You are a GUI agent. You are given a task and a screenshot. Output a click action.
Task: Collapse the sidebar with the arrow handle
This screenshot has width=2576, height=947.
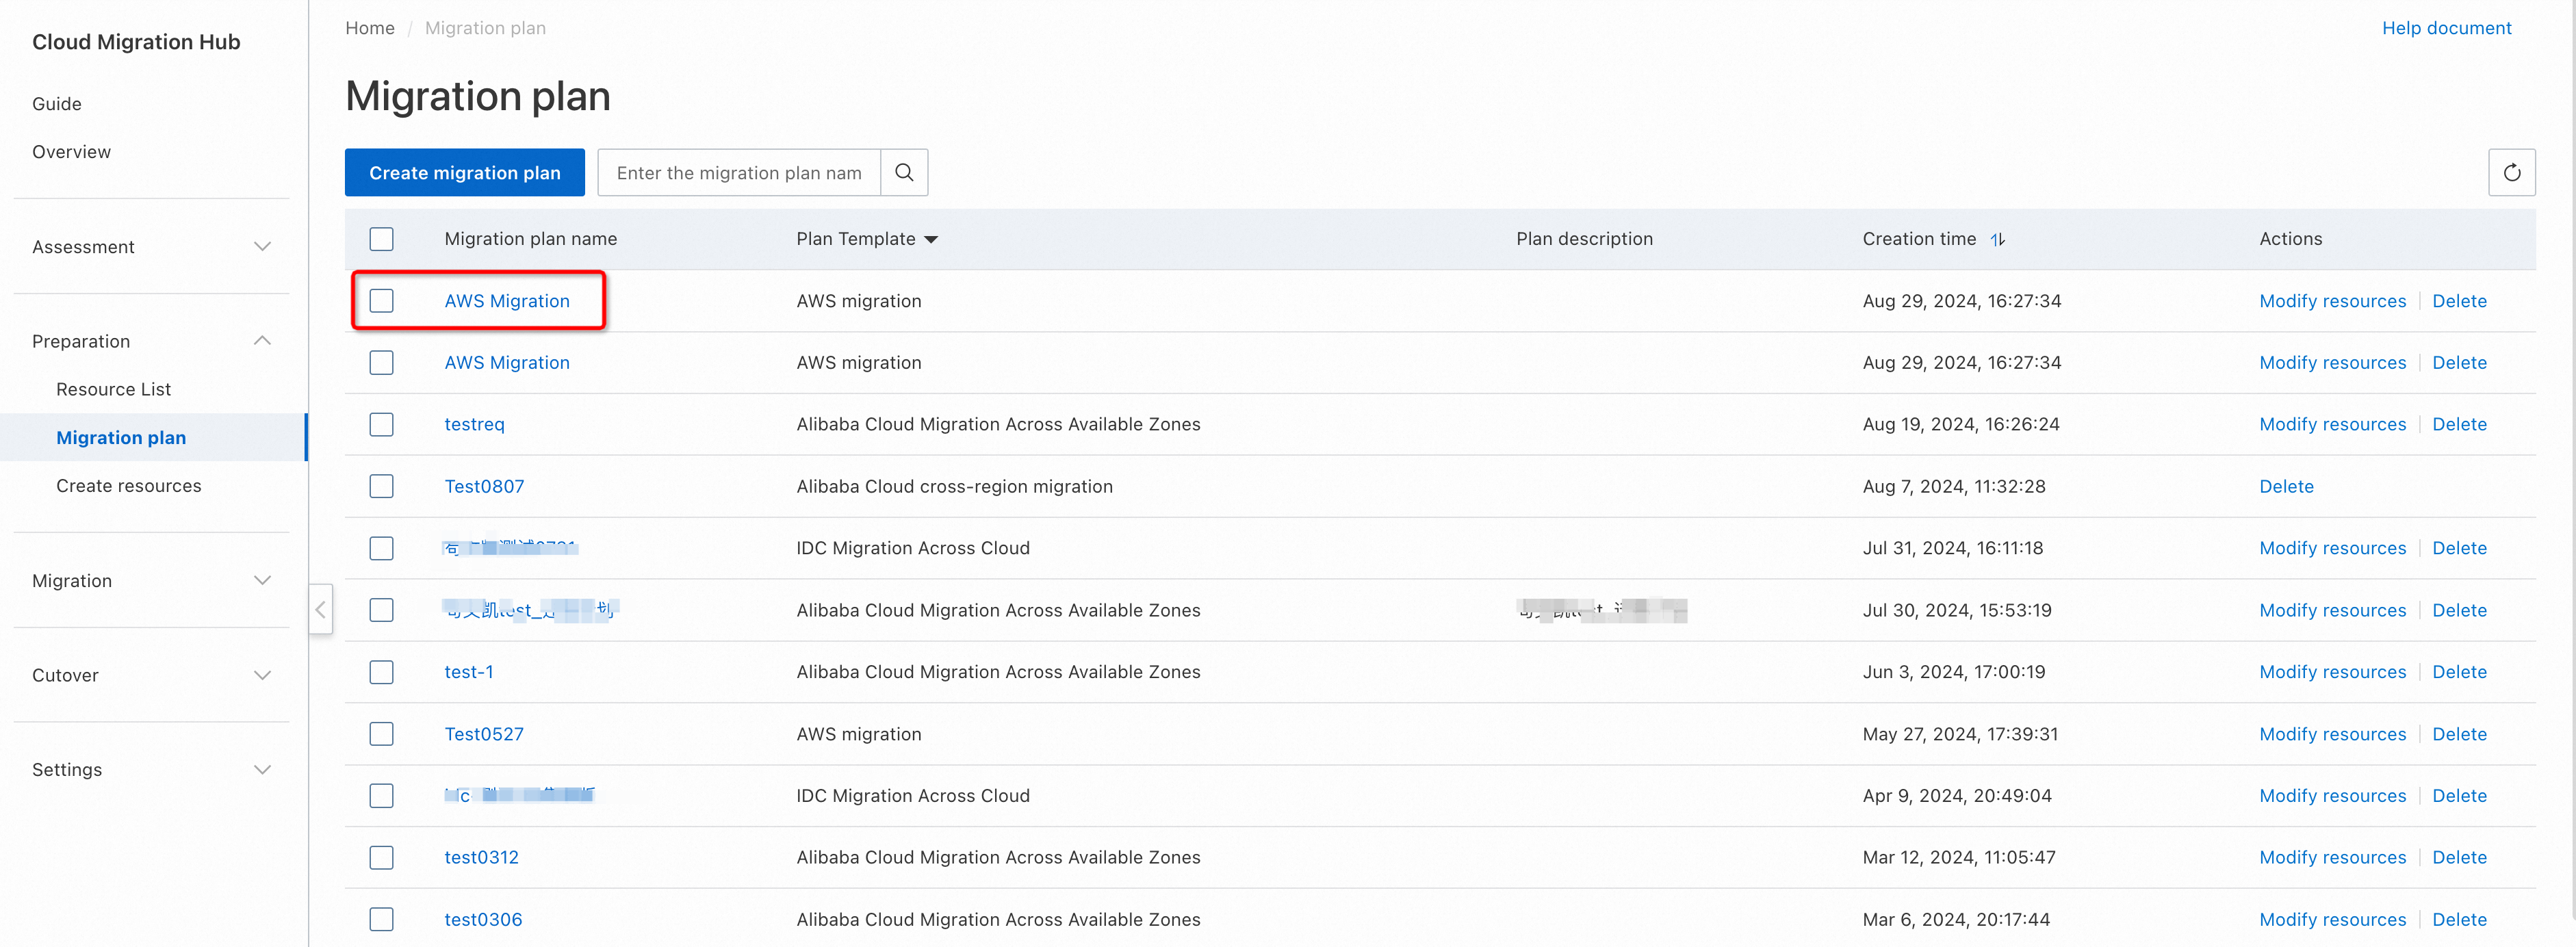tap(320, 609)
